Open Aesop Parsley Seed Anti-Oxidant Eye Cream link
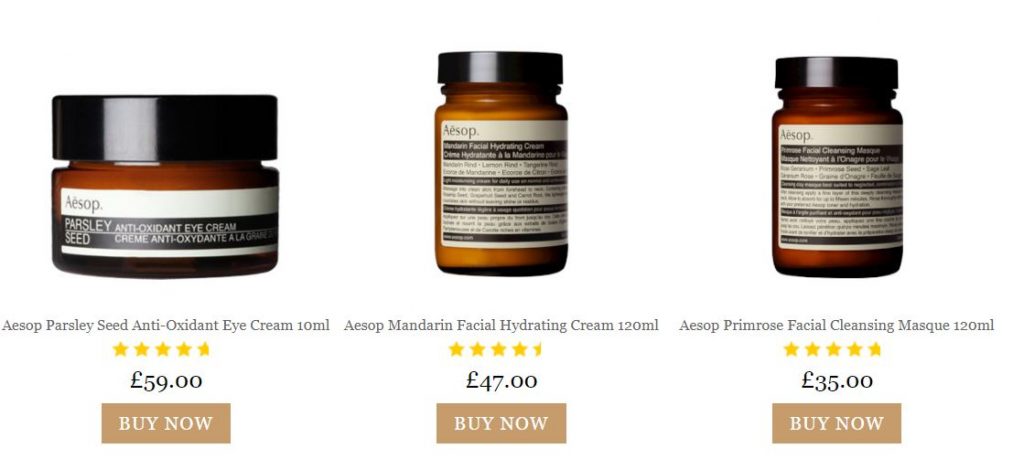This screenshot has width=1024, height=470. pyautogui.click(x=166, y=325)
